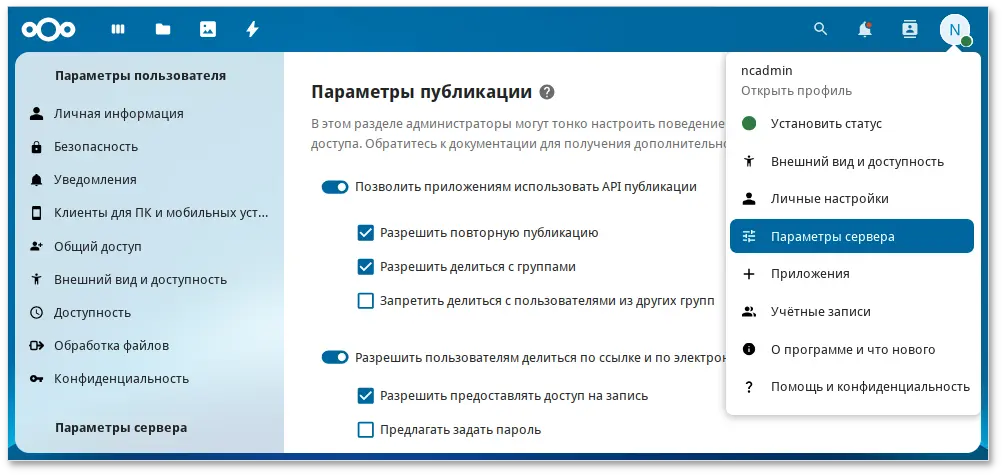Screen dimensions: 1002x475
Task: Open Внешний вид и доступность from user menu
Action: click(x=852, y=161)
